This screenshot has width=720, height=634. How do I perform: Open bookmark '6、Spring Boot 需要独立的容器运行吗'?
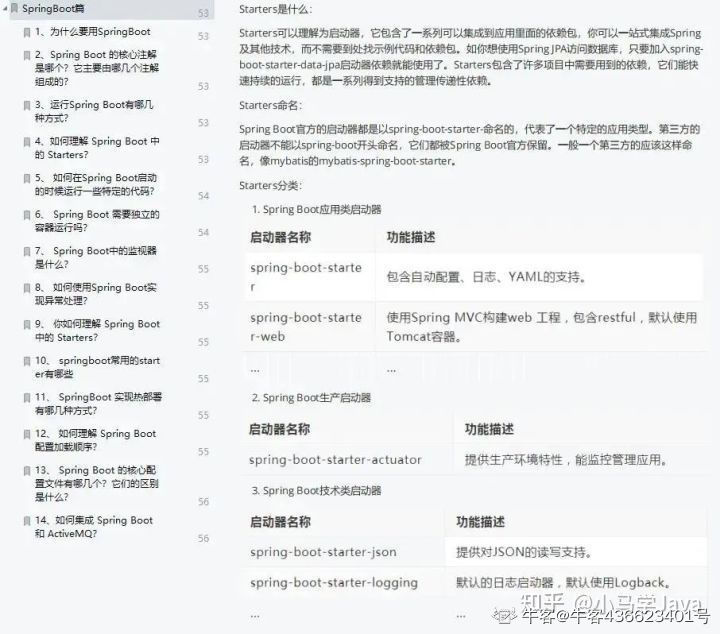(97, 221)
